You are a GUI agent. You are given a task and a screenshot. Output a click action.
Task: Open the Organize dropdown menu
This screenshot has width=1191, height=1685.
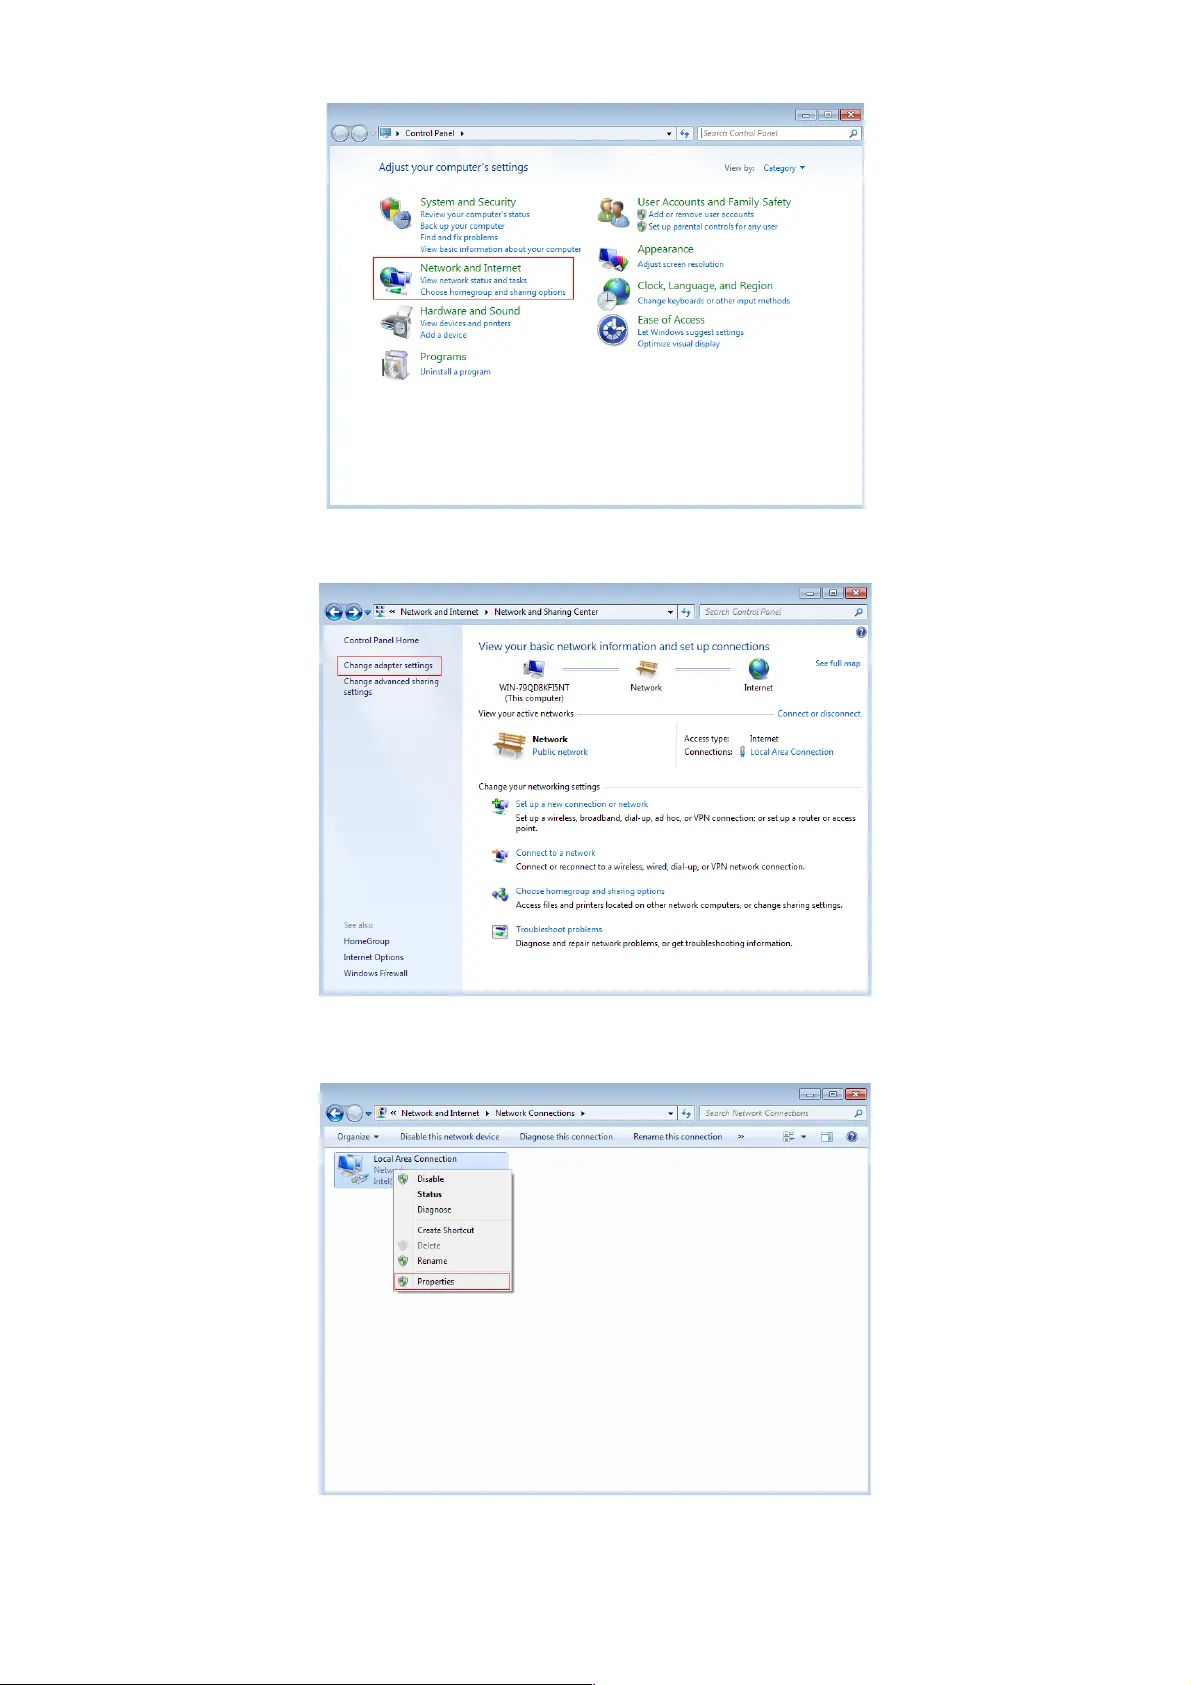[358, 1137]
